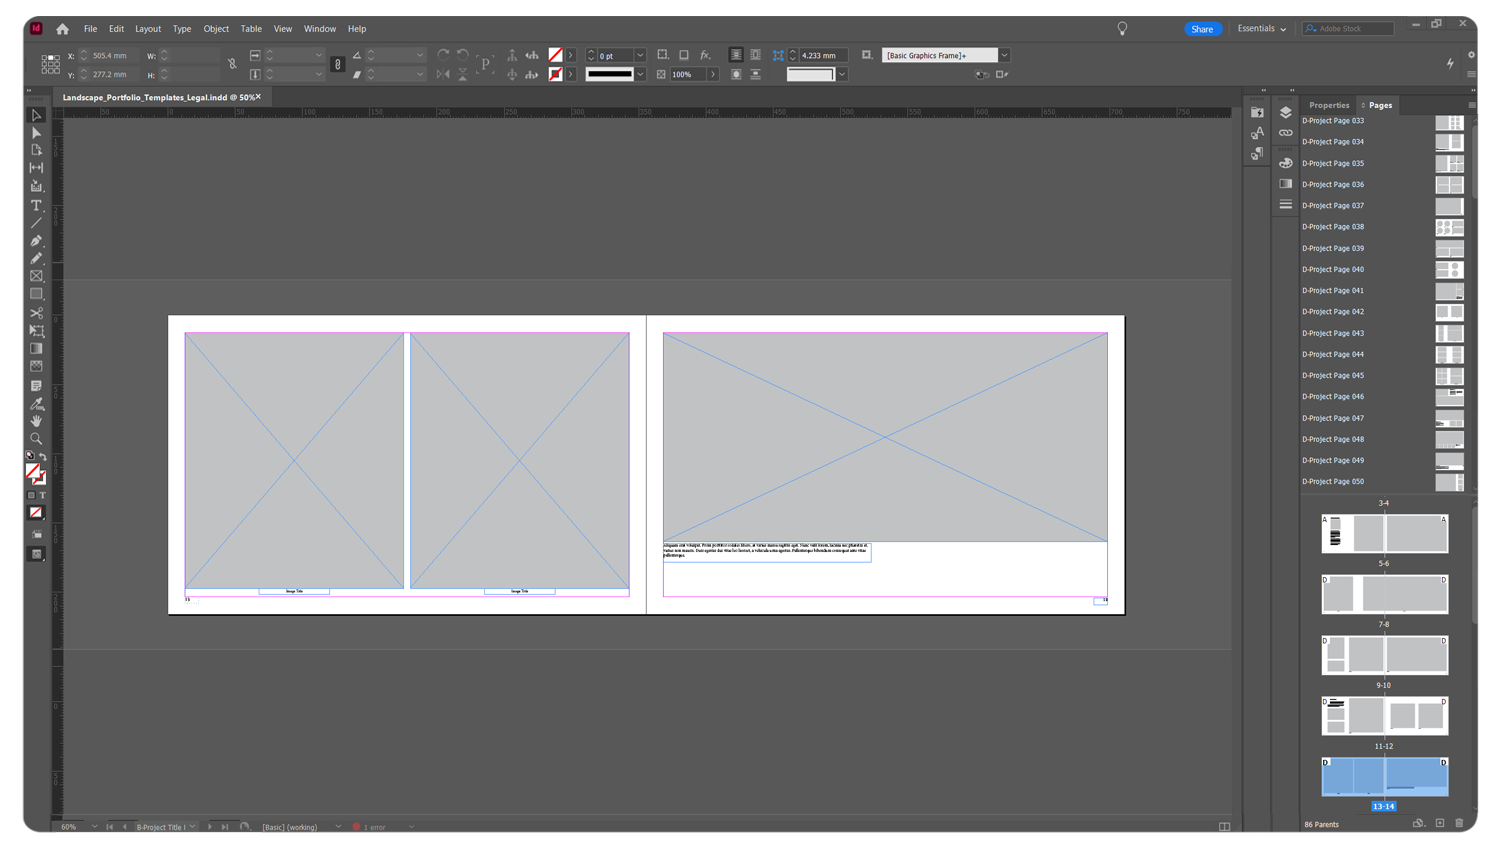Go to next page arrow
This screenshot has width=1500, height=846.
210,827
